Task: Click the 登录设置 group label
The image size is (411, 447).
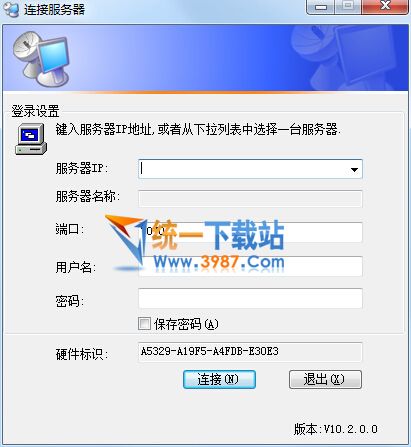Action: click(x=35, y=111)
